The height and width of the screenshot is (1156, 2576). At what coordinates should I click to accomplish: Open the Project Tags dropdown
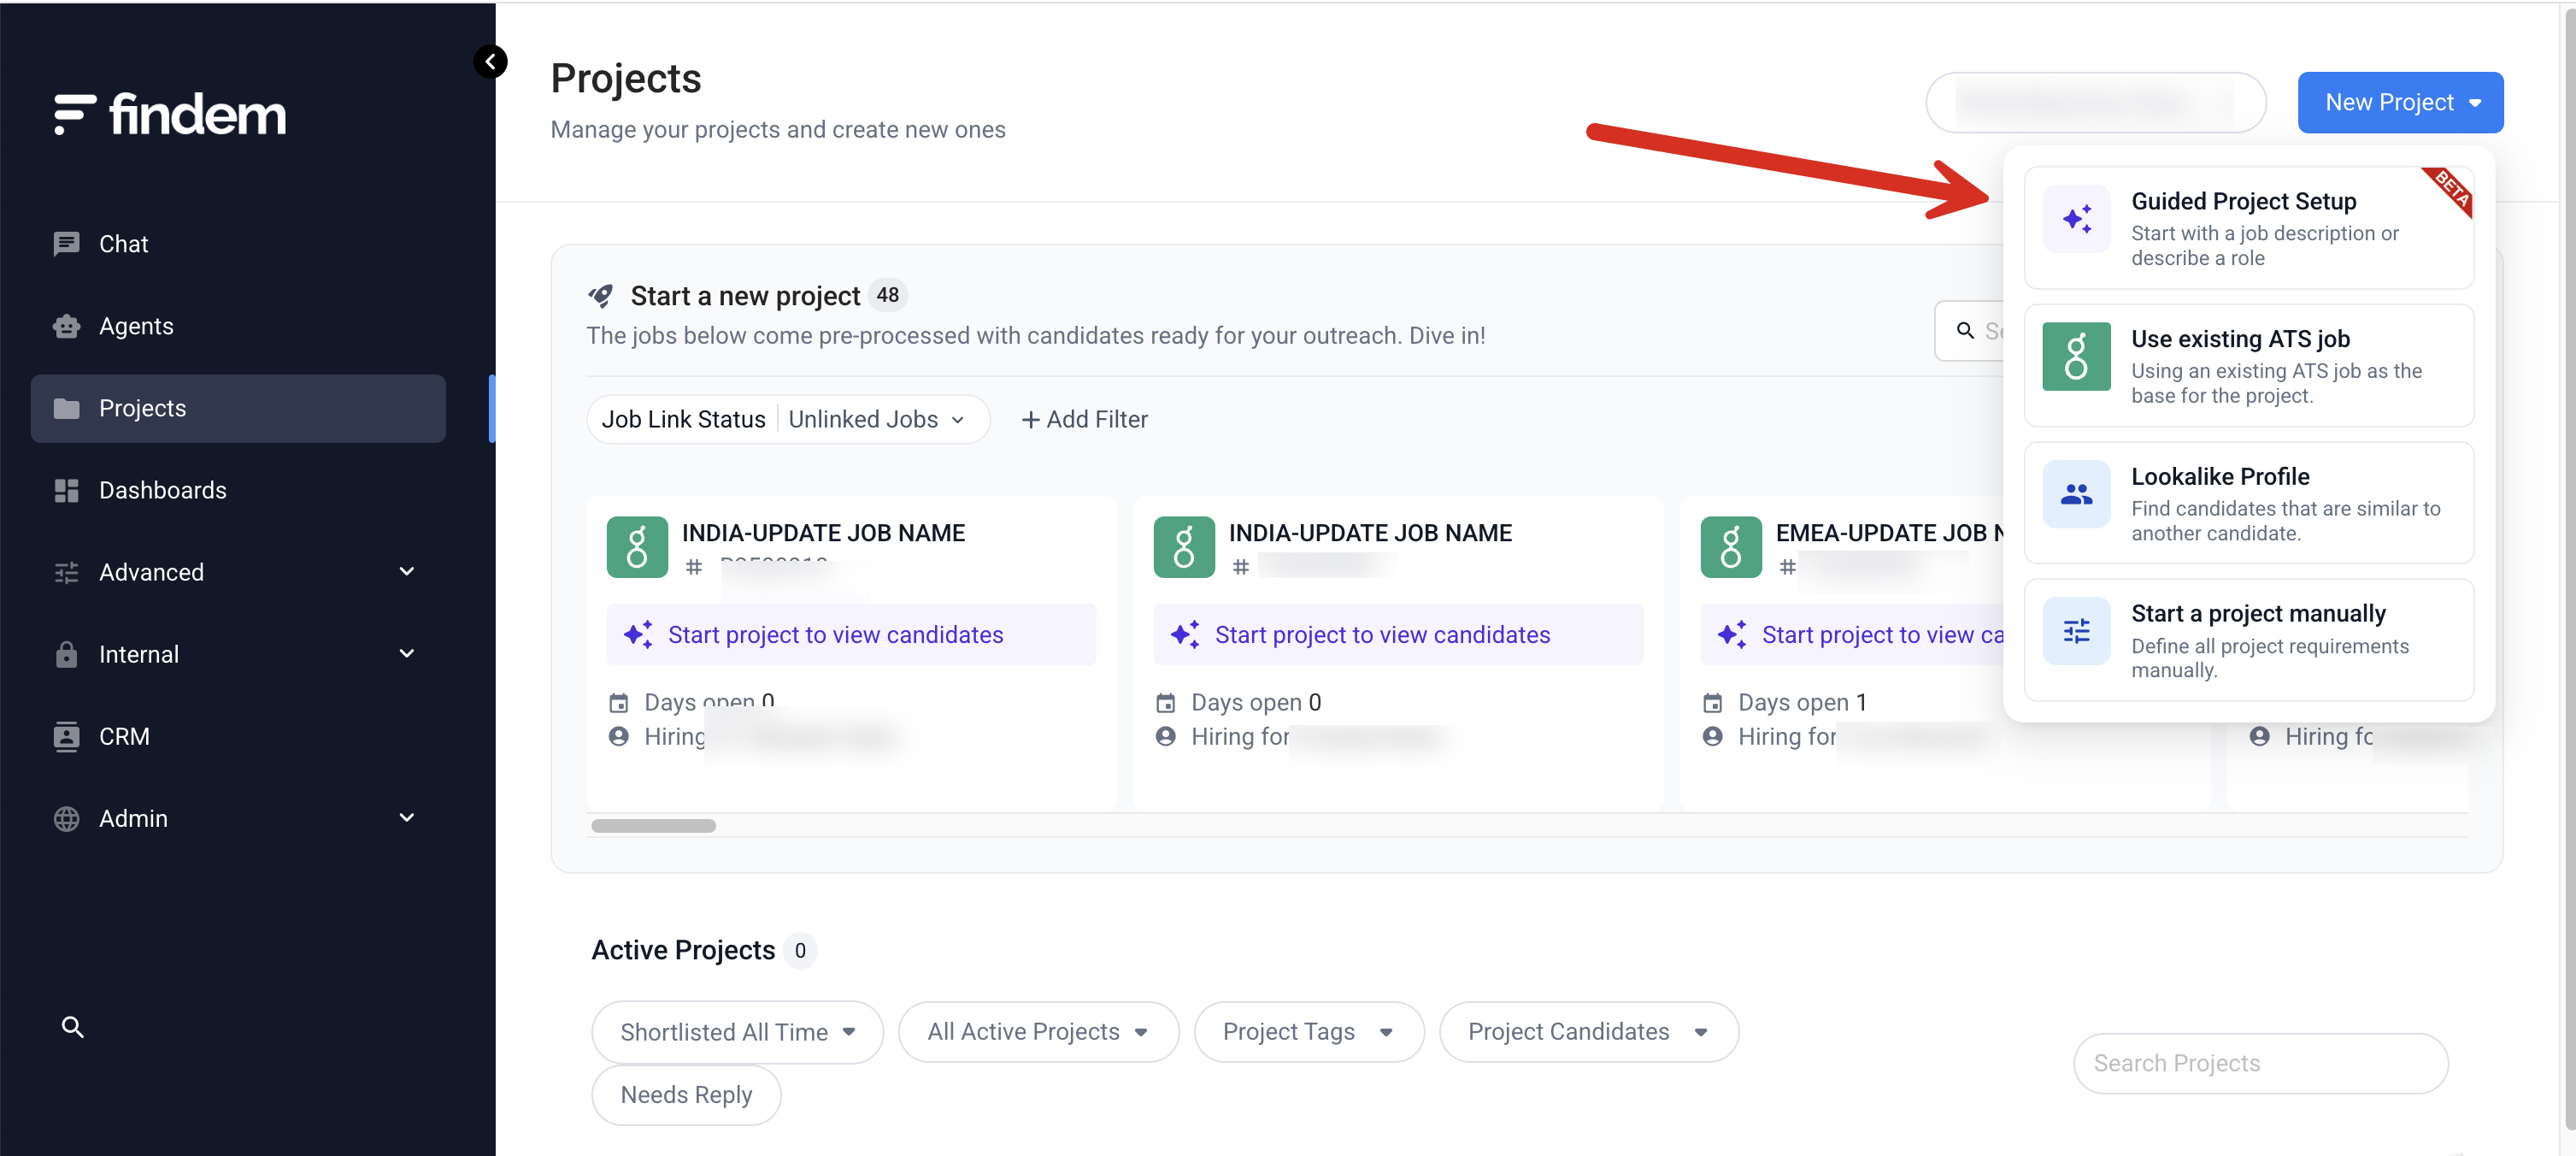(x=1309, y=1032)
